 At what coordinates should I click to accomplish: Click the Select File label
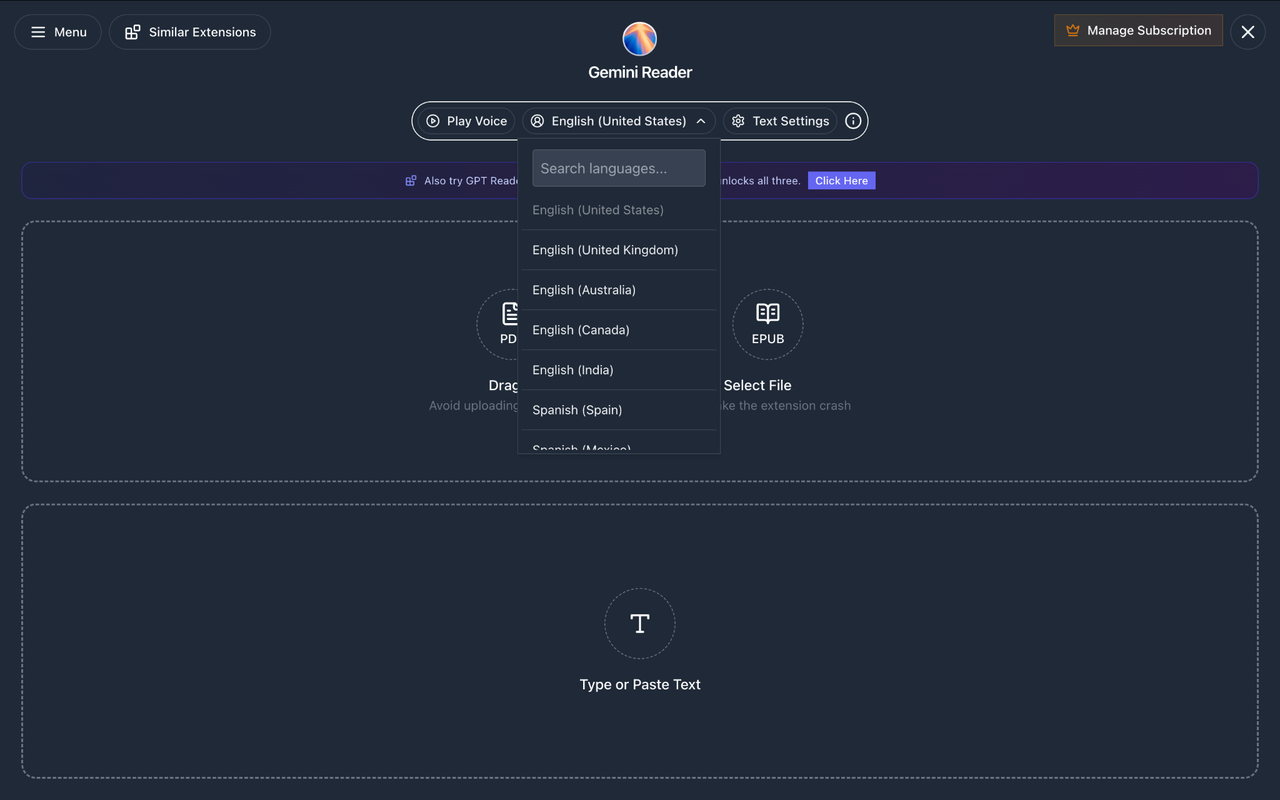click(757, 385)
